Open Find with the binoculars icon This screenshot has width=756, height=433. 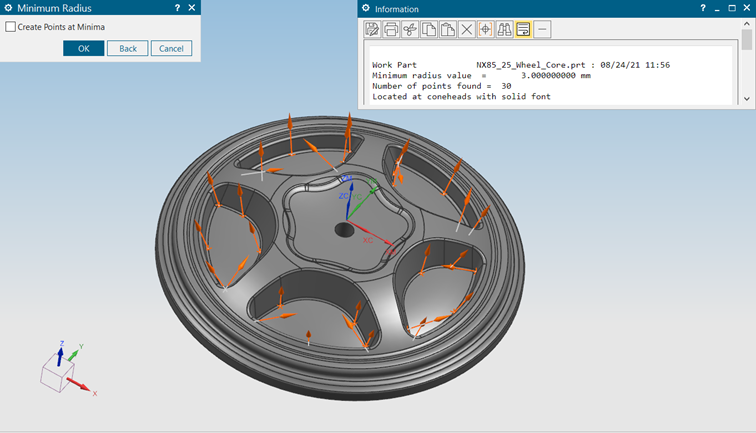504,29
